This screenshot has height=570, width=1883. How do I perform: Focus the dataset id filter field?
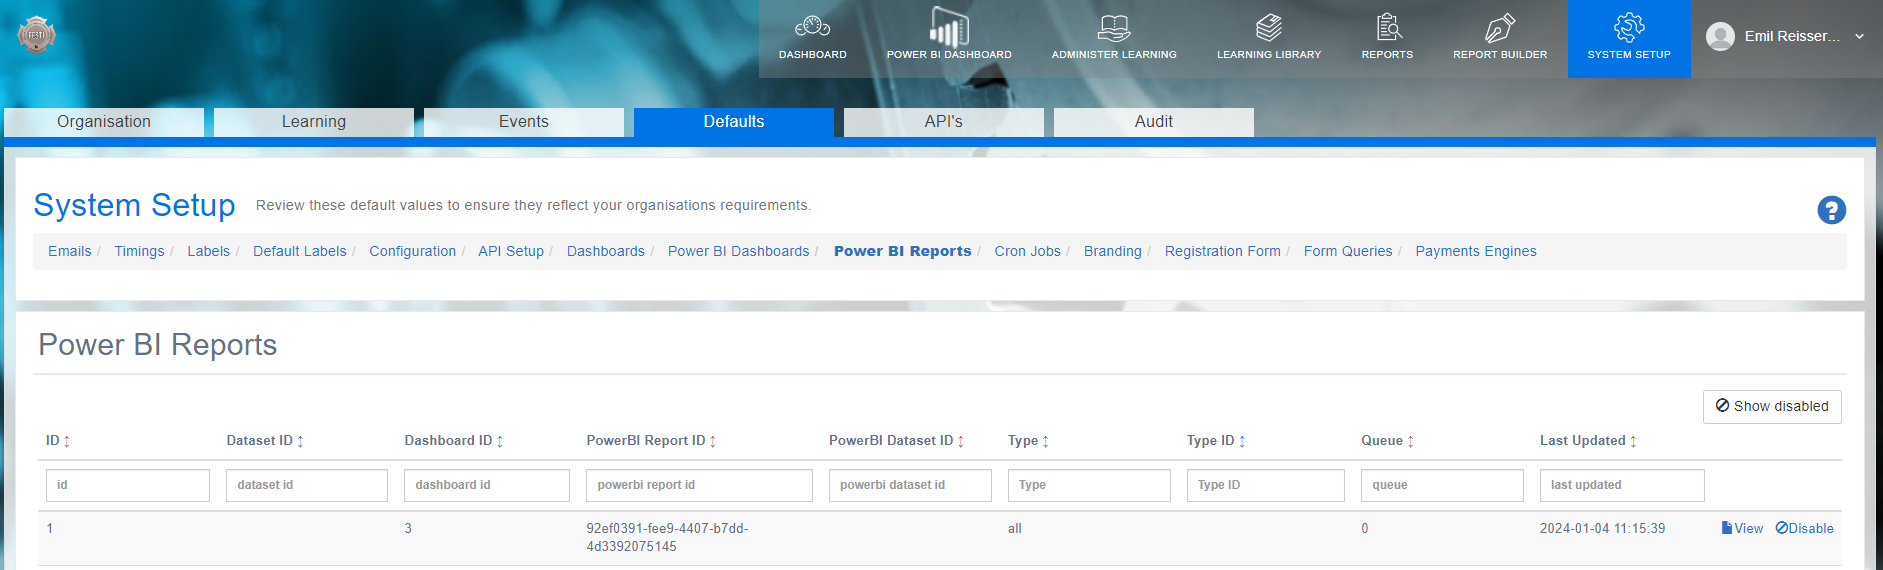point(307,485)
